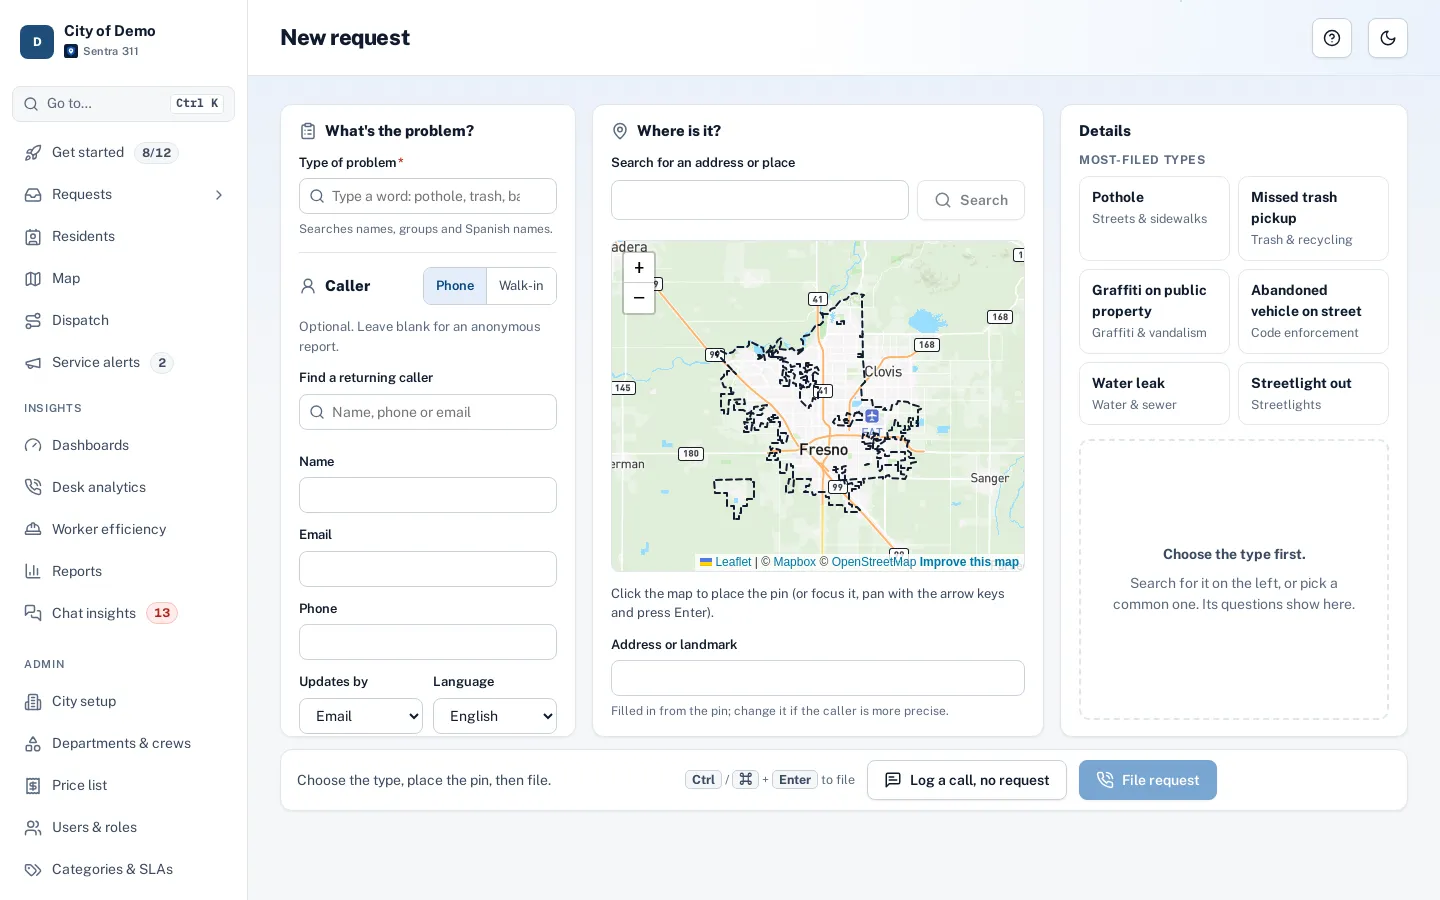
Task: Click the Worker efficiency icon
Action: 33,530
